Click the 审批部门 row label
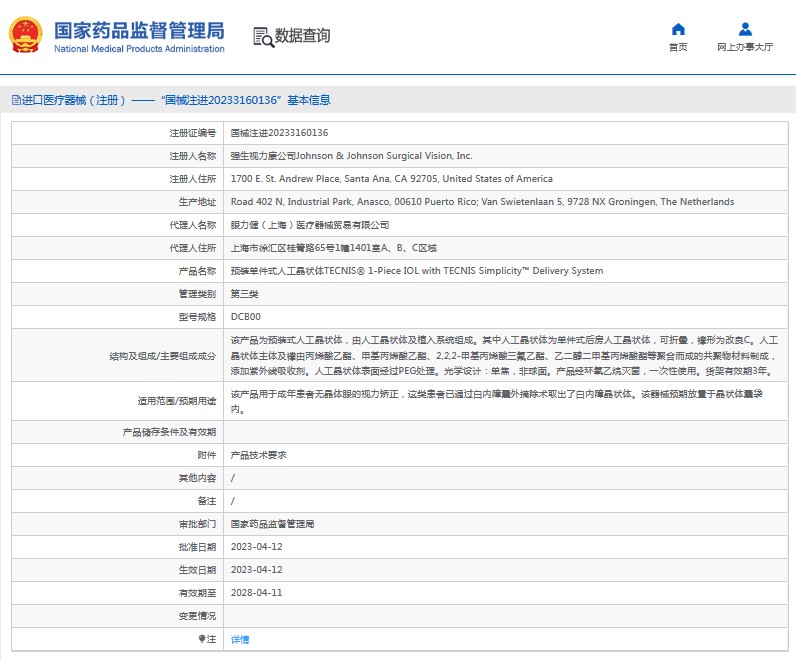 click(197, 524)
